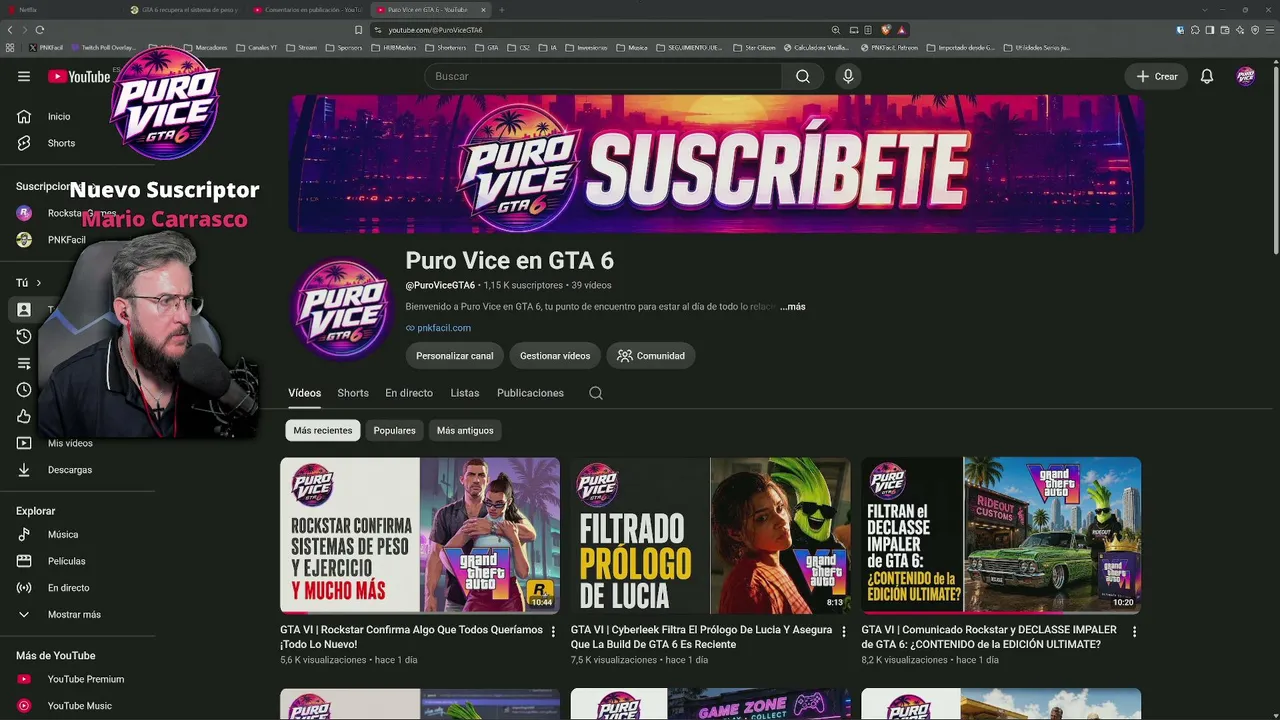Open a new browser tab

(501, 10)
